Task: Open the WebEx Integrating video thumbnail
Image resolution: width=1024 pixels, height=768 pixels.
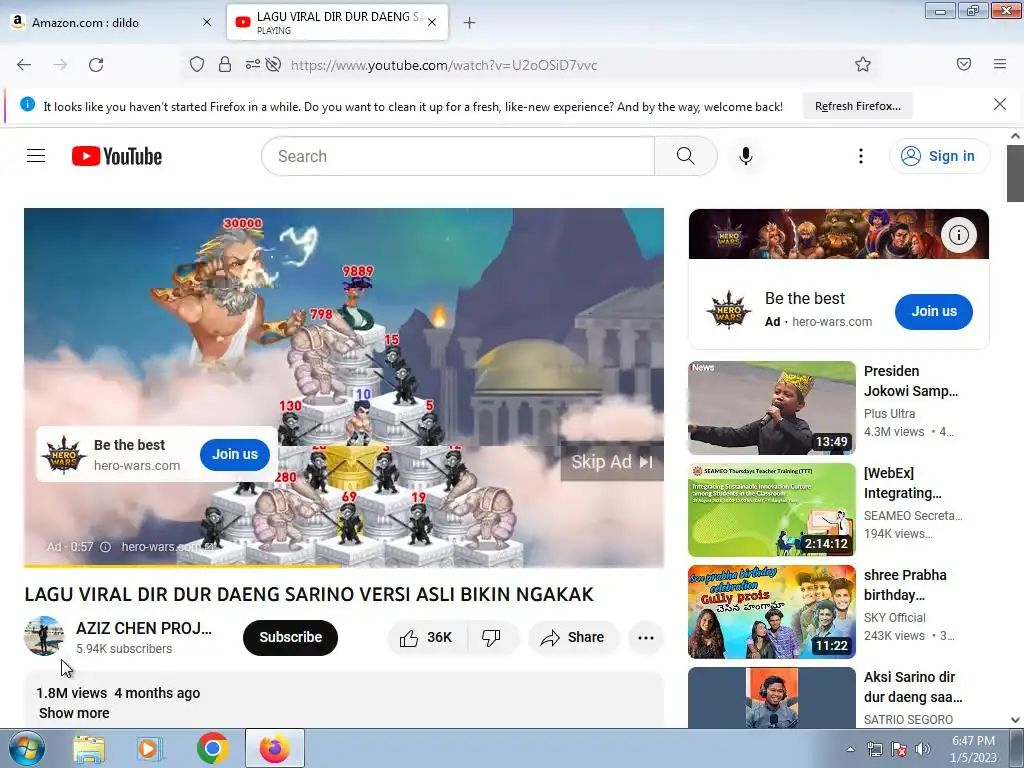Action: 771,509
